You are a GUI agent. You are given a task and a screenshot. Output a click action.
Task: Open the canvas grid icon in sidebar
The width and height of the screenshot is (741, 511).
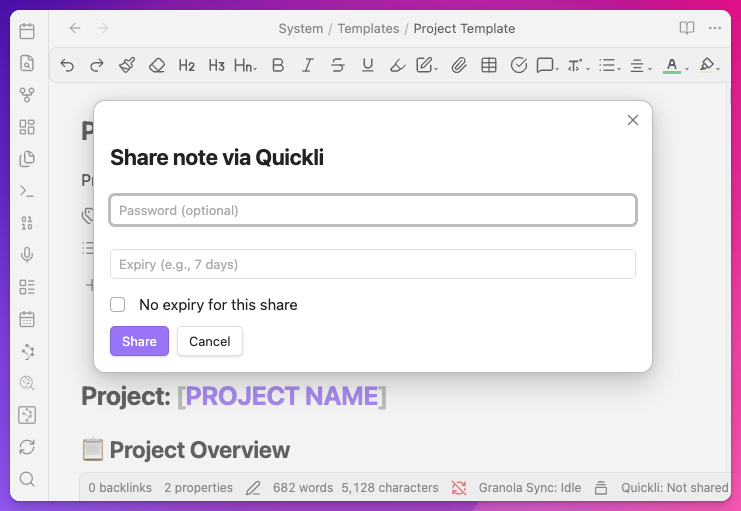[27, 127]
